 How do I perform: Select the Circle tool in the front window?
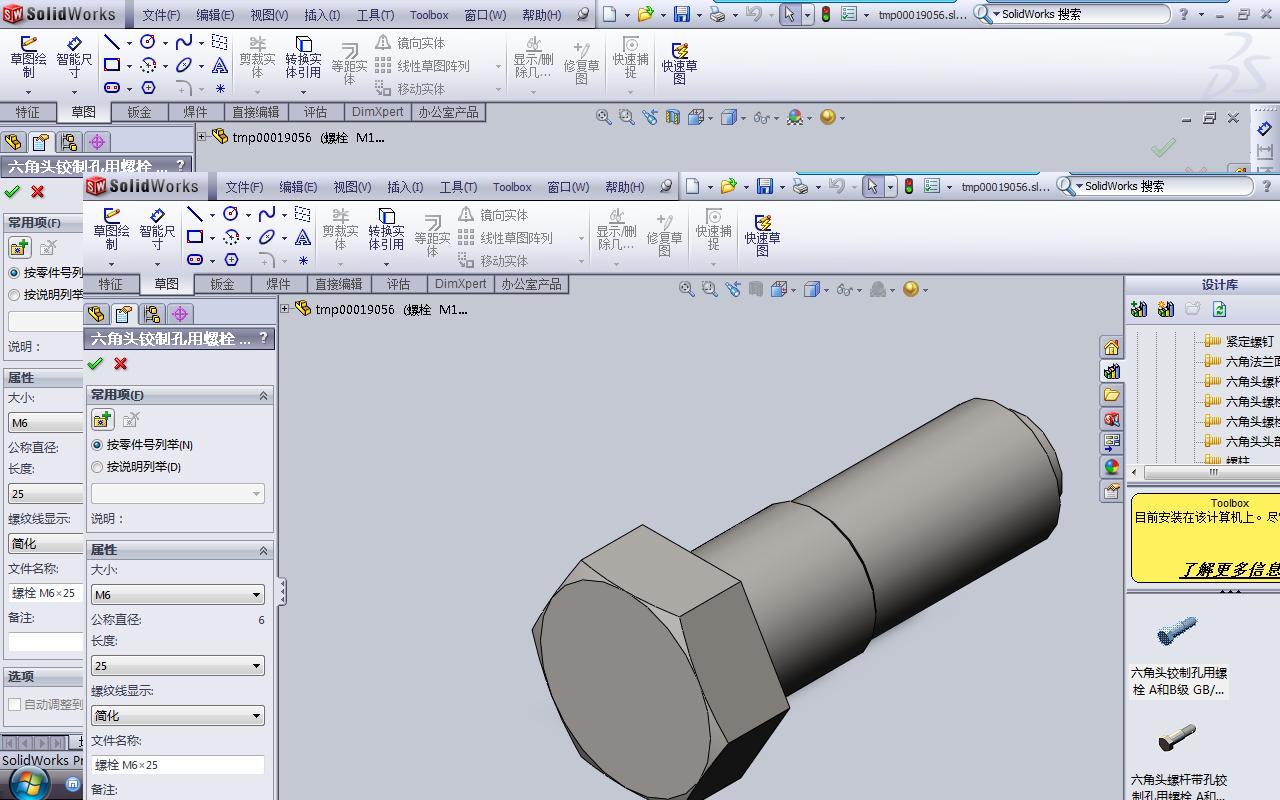coord(231,214)
